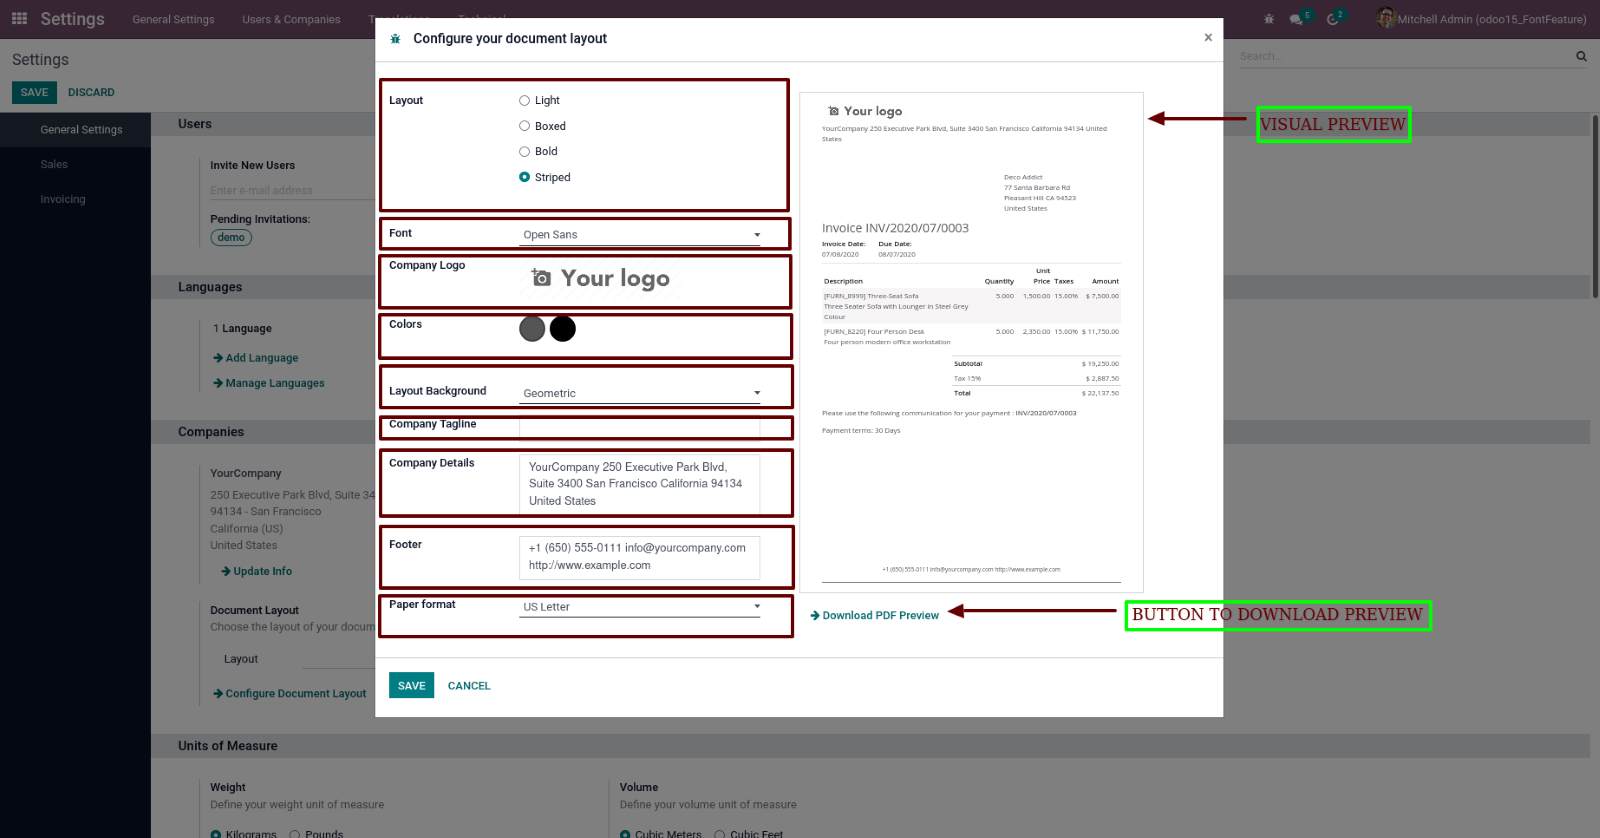Select Cubic Feet volume unit
1600x838 pixels.
coord(720,834)
